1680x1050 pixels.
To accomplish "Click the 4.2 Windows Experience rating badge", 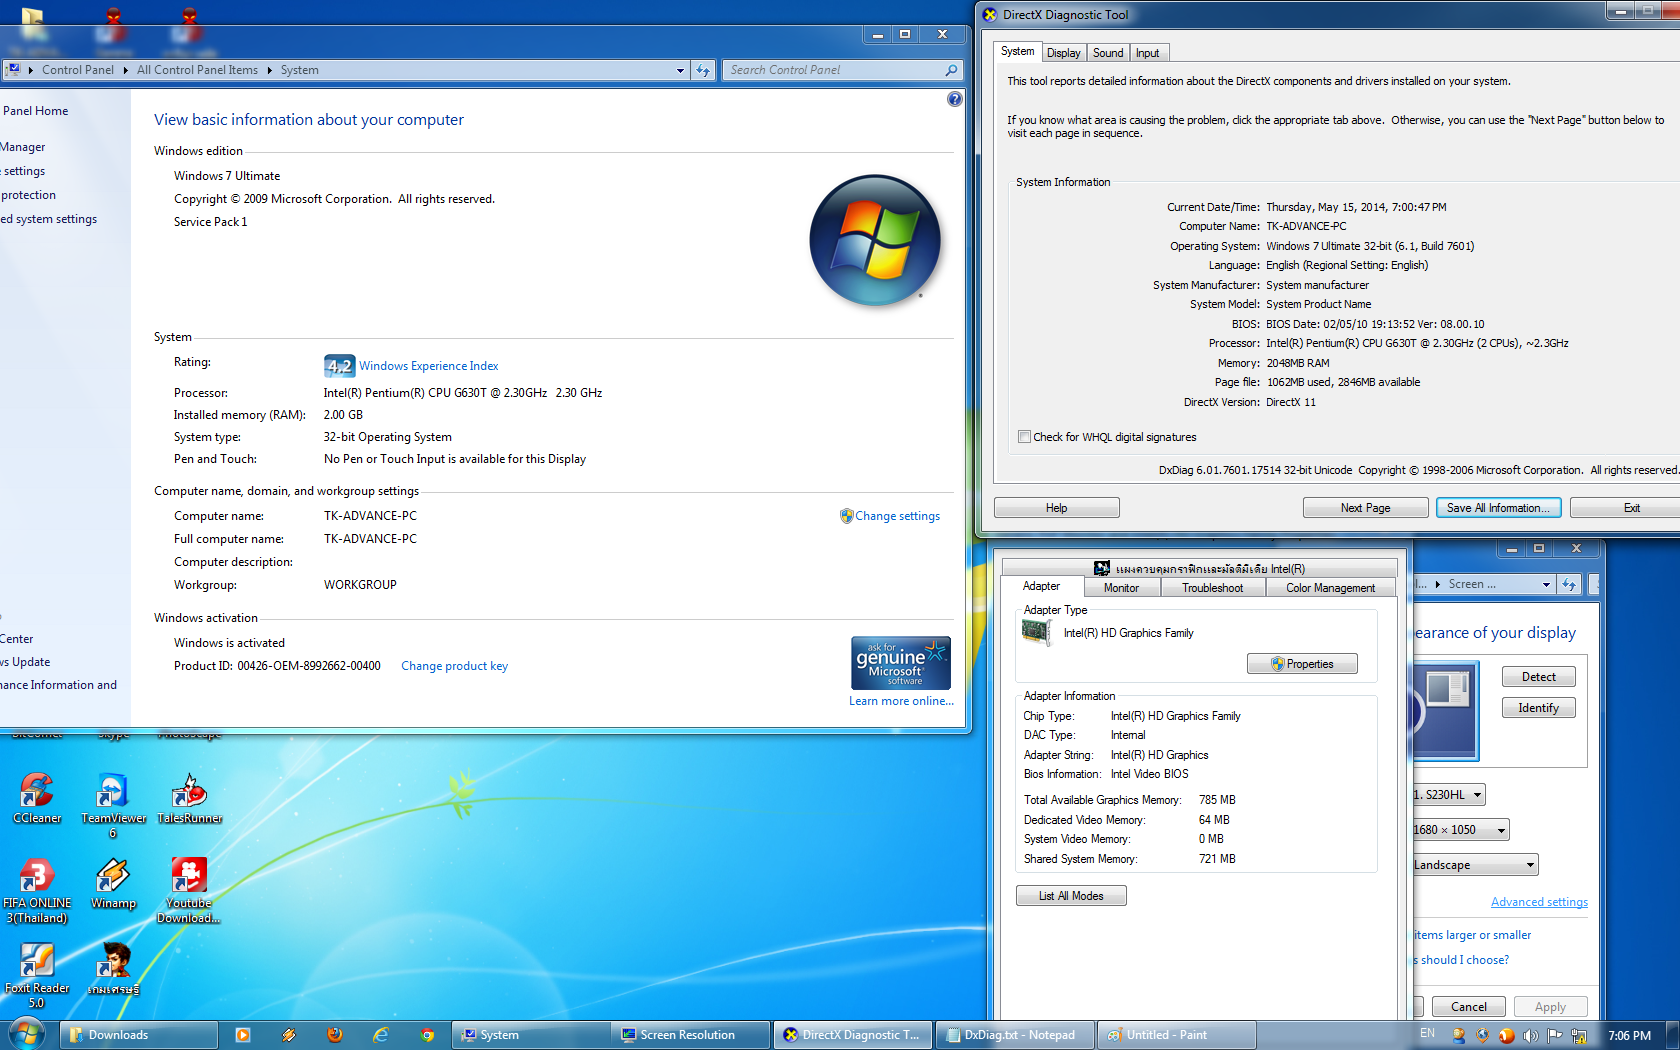I will click(339, 366).
